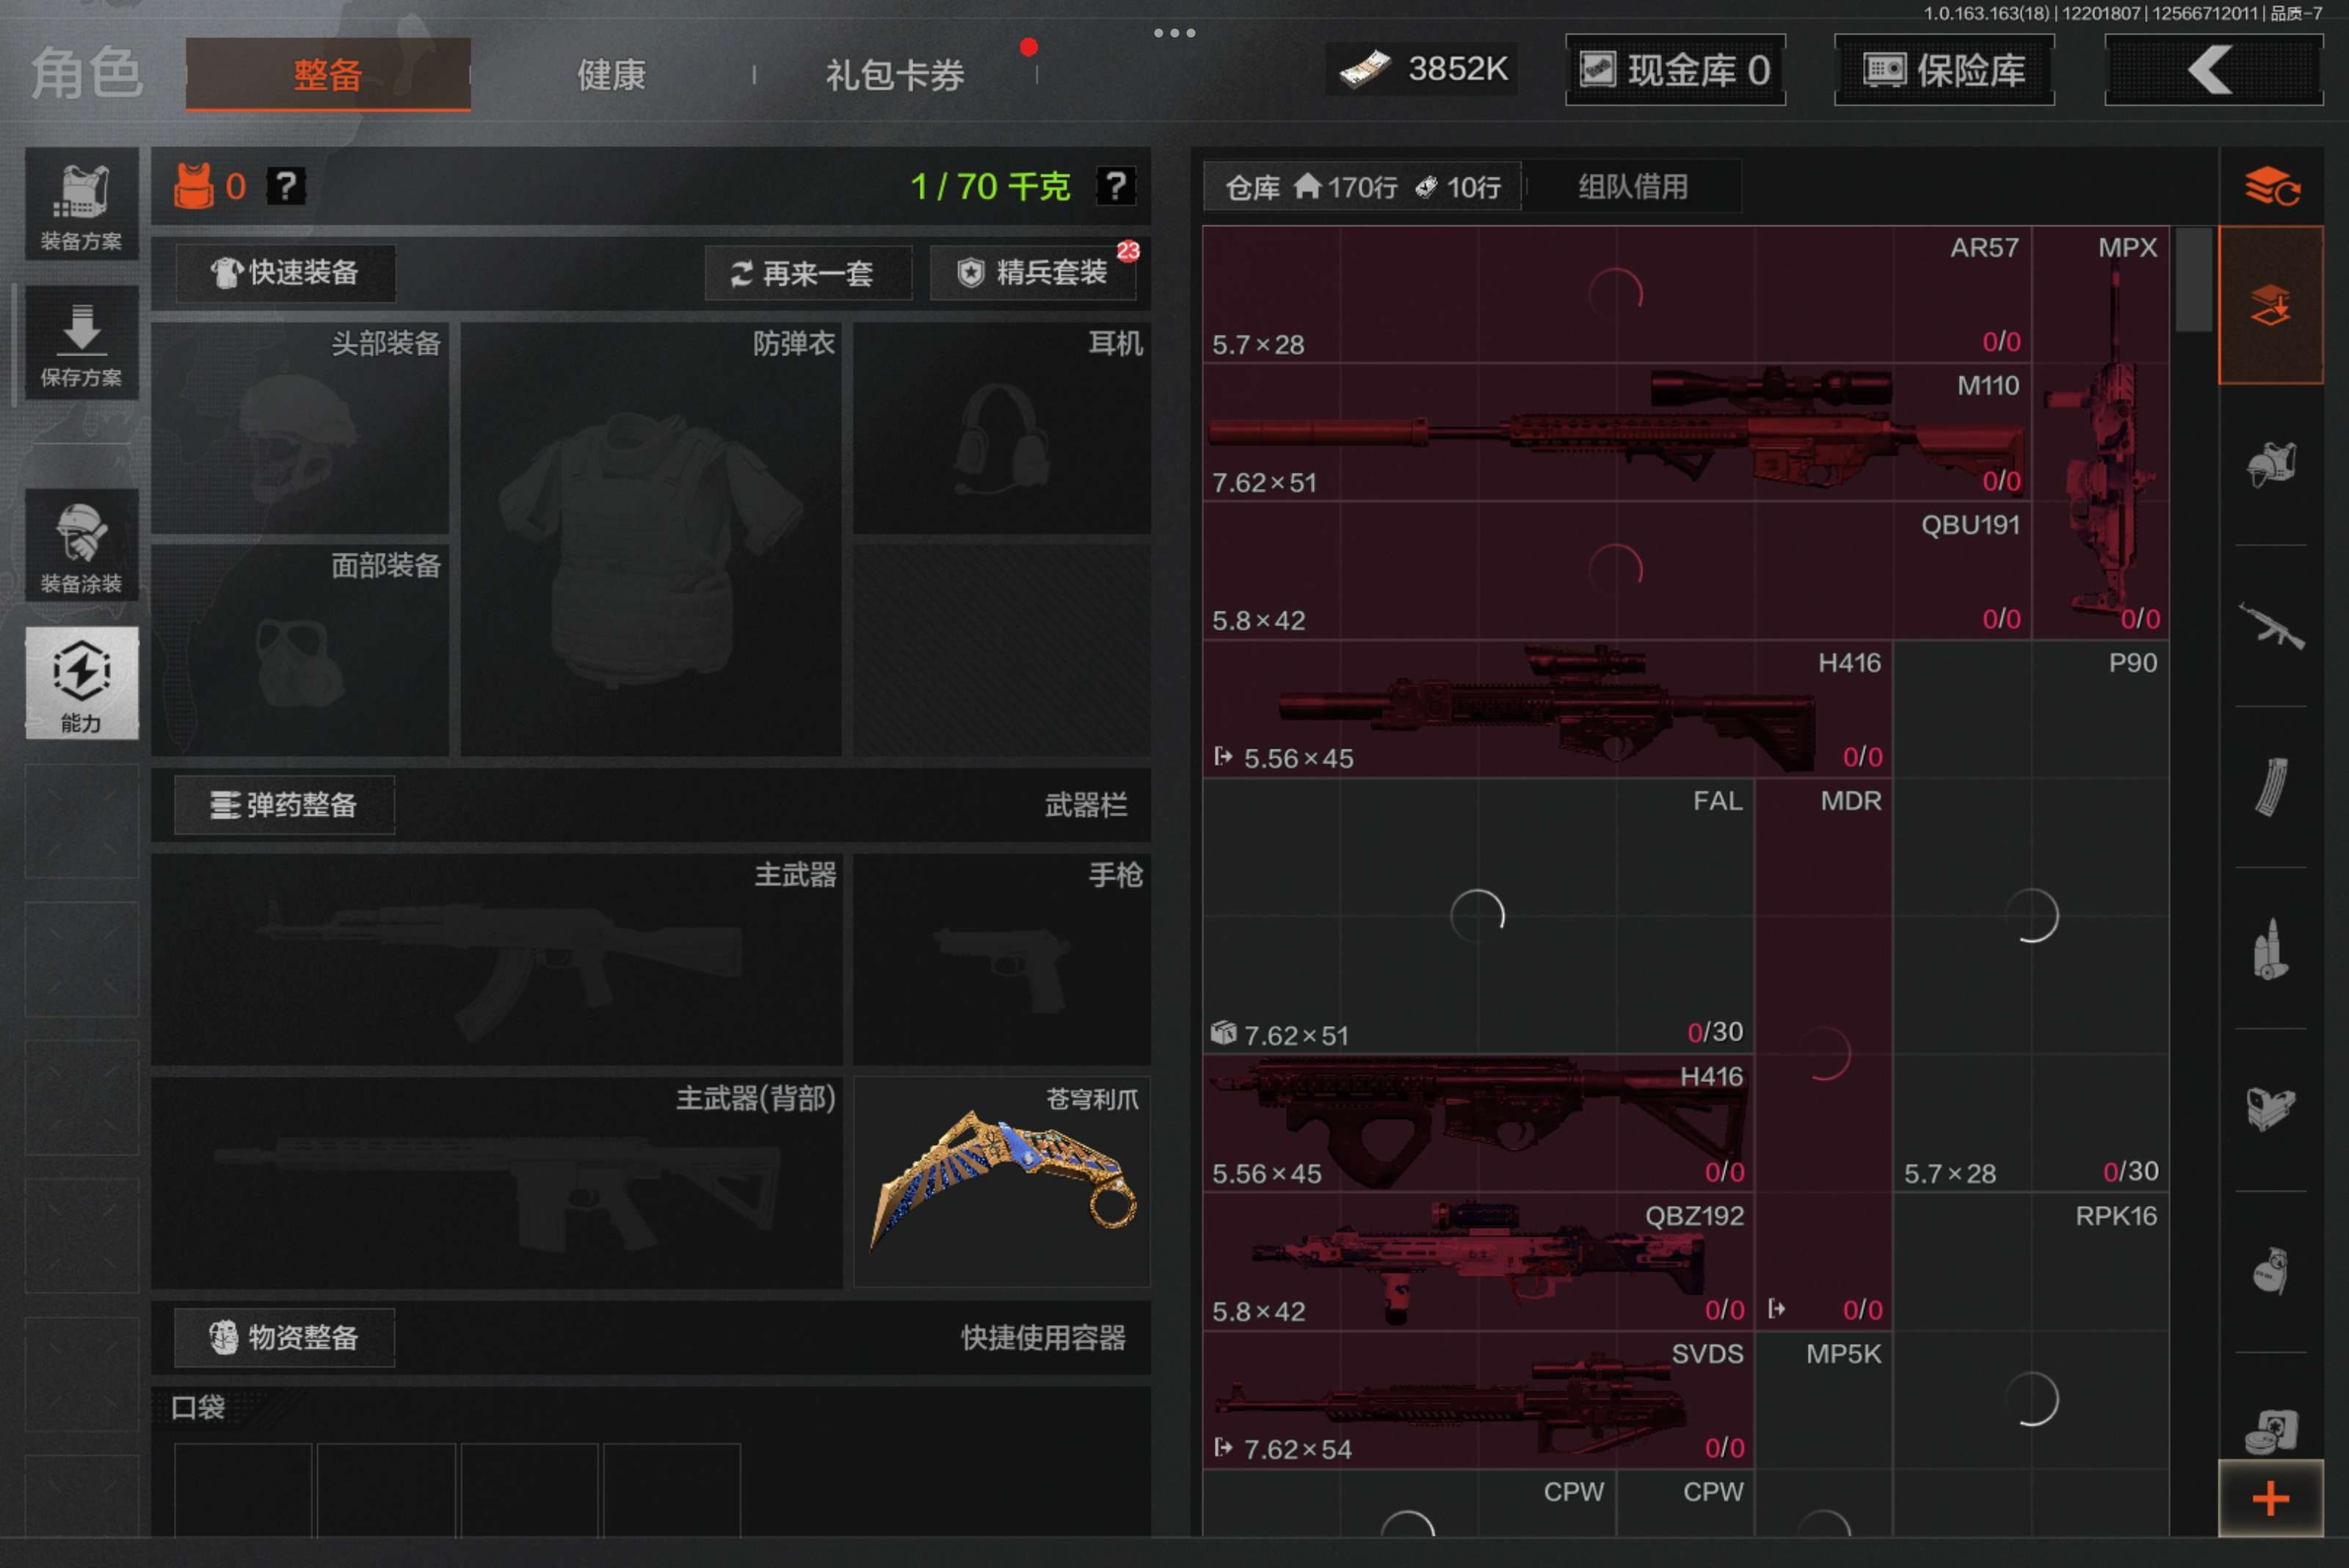Click the back arrow button

click(2213, 70)
